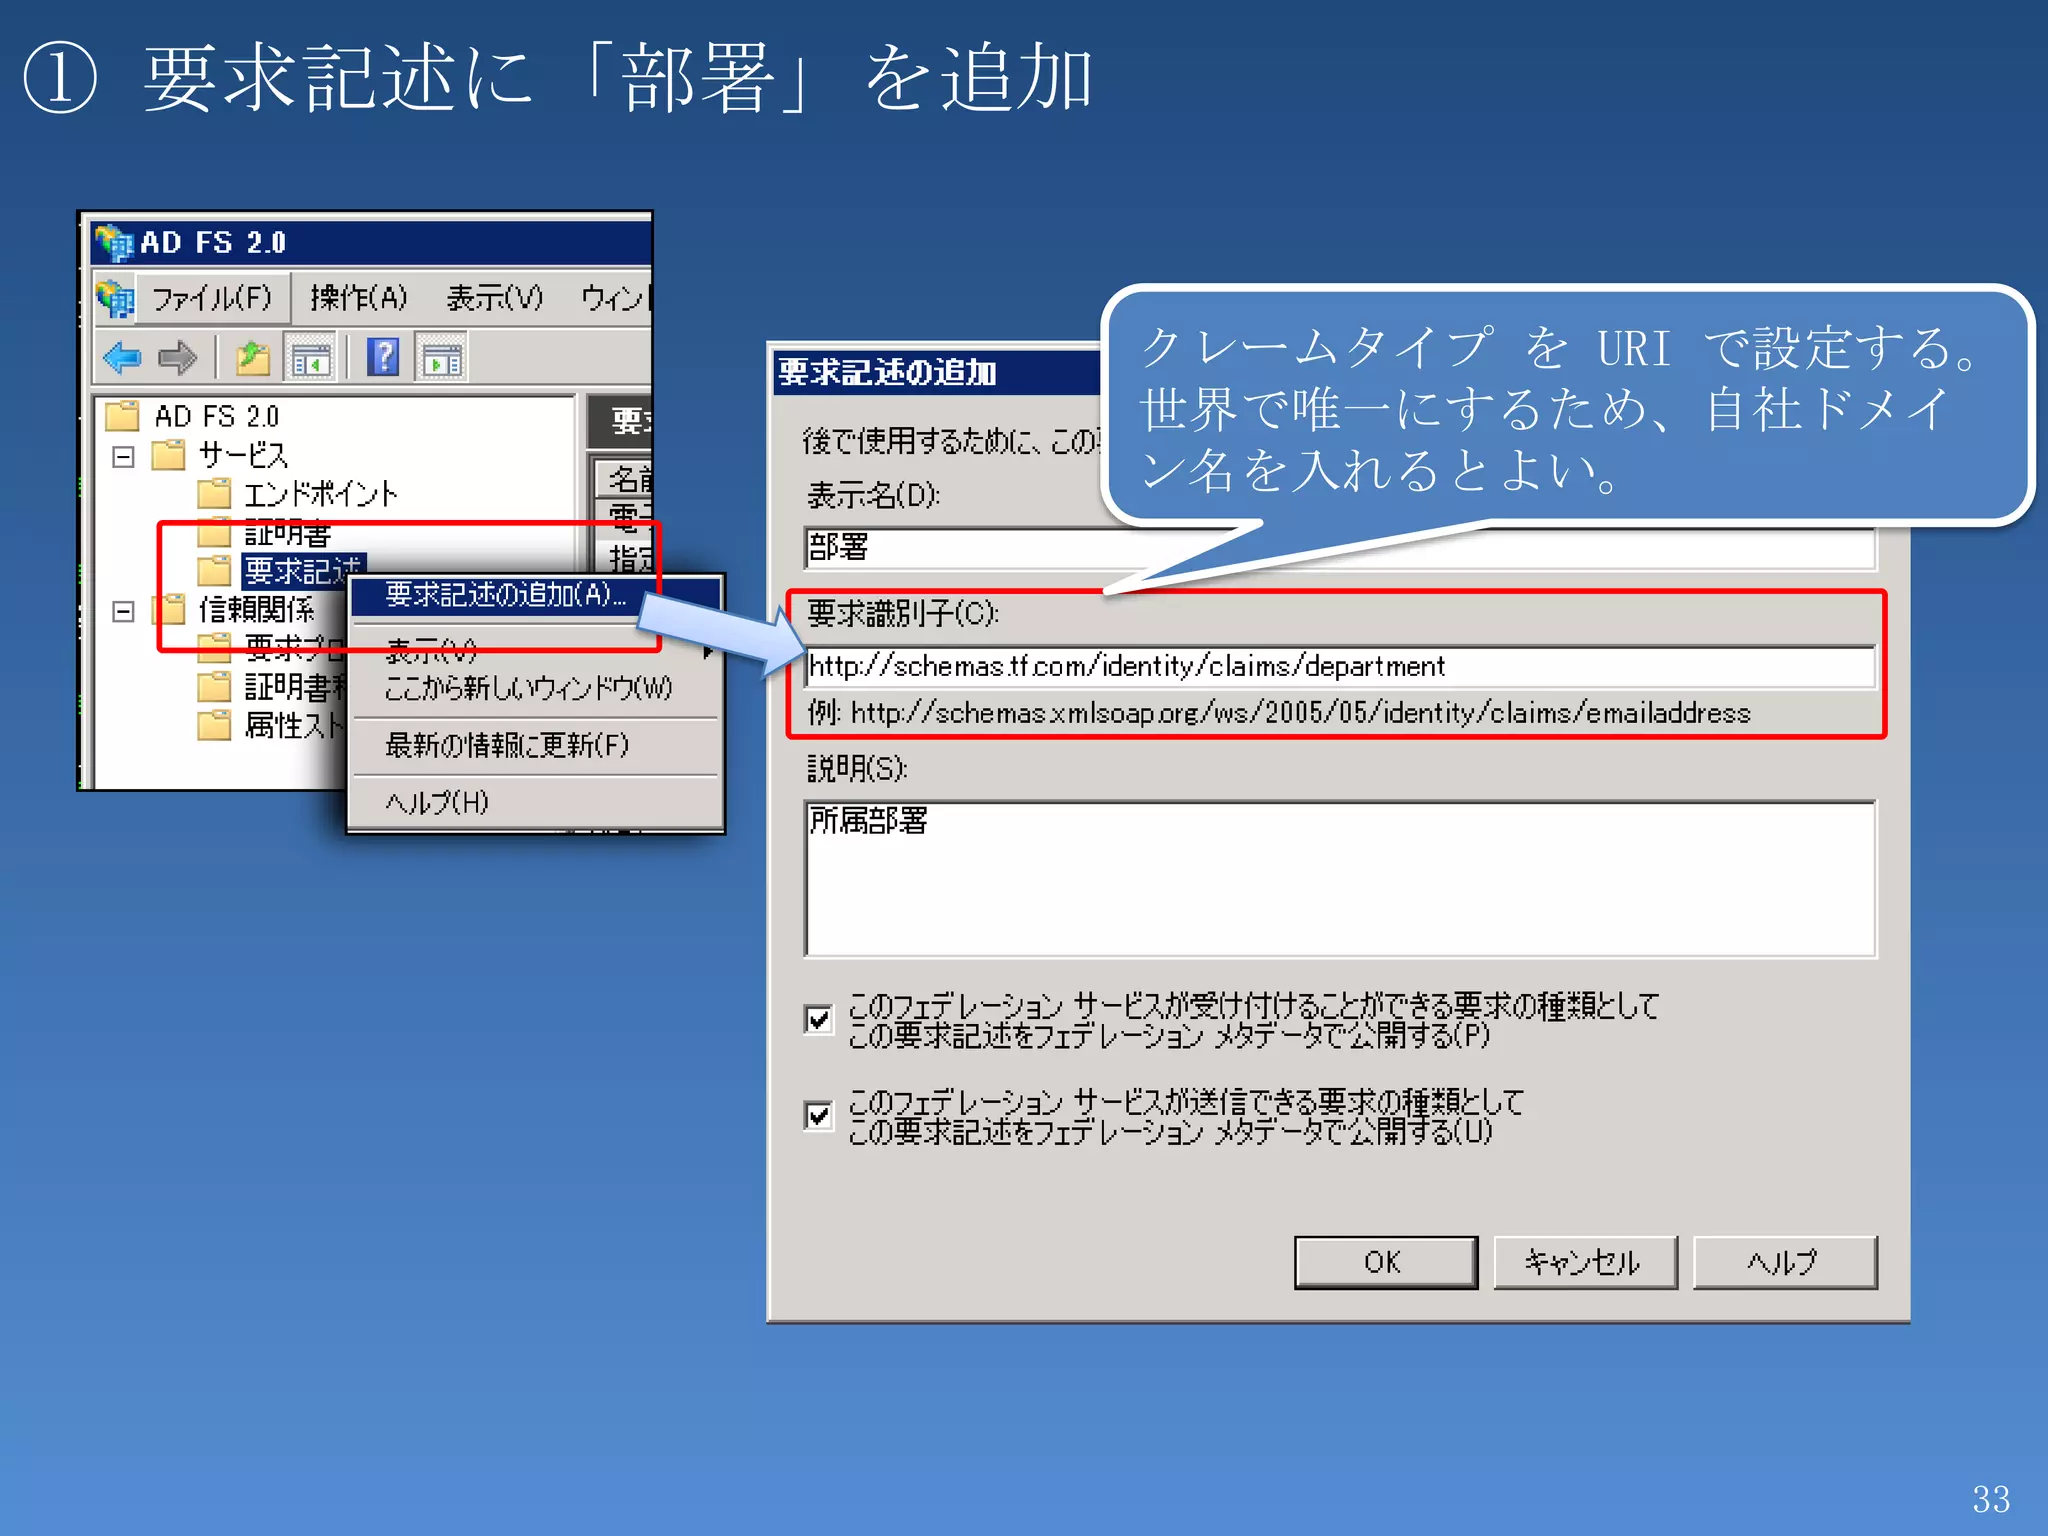This screenshot has height=1536, width=2048.
Task: Open the 表示(V) submenu arrow in the context menu
Action: (708, 652)
